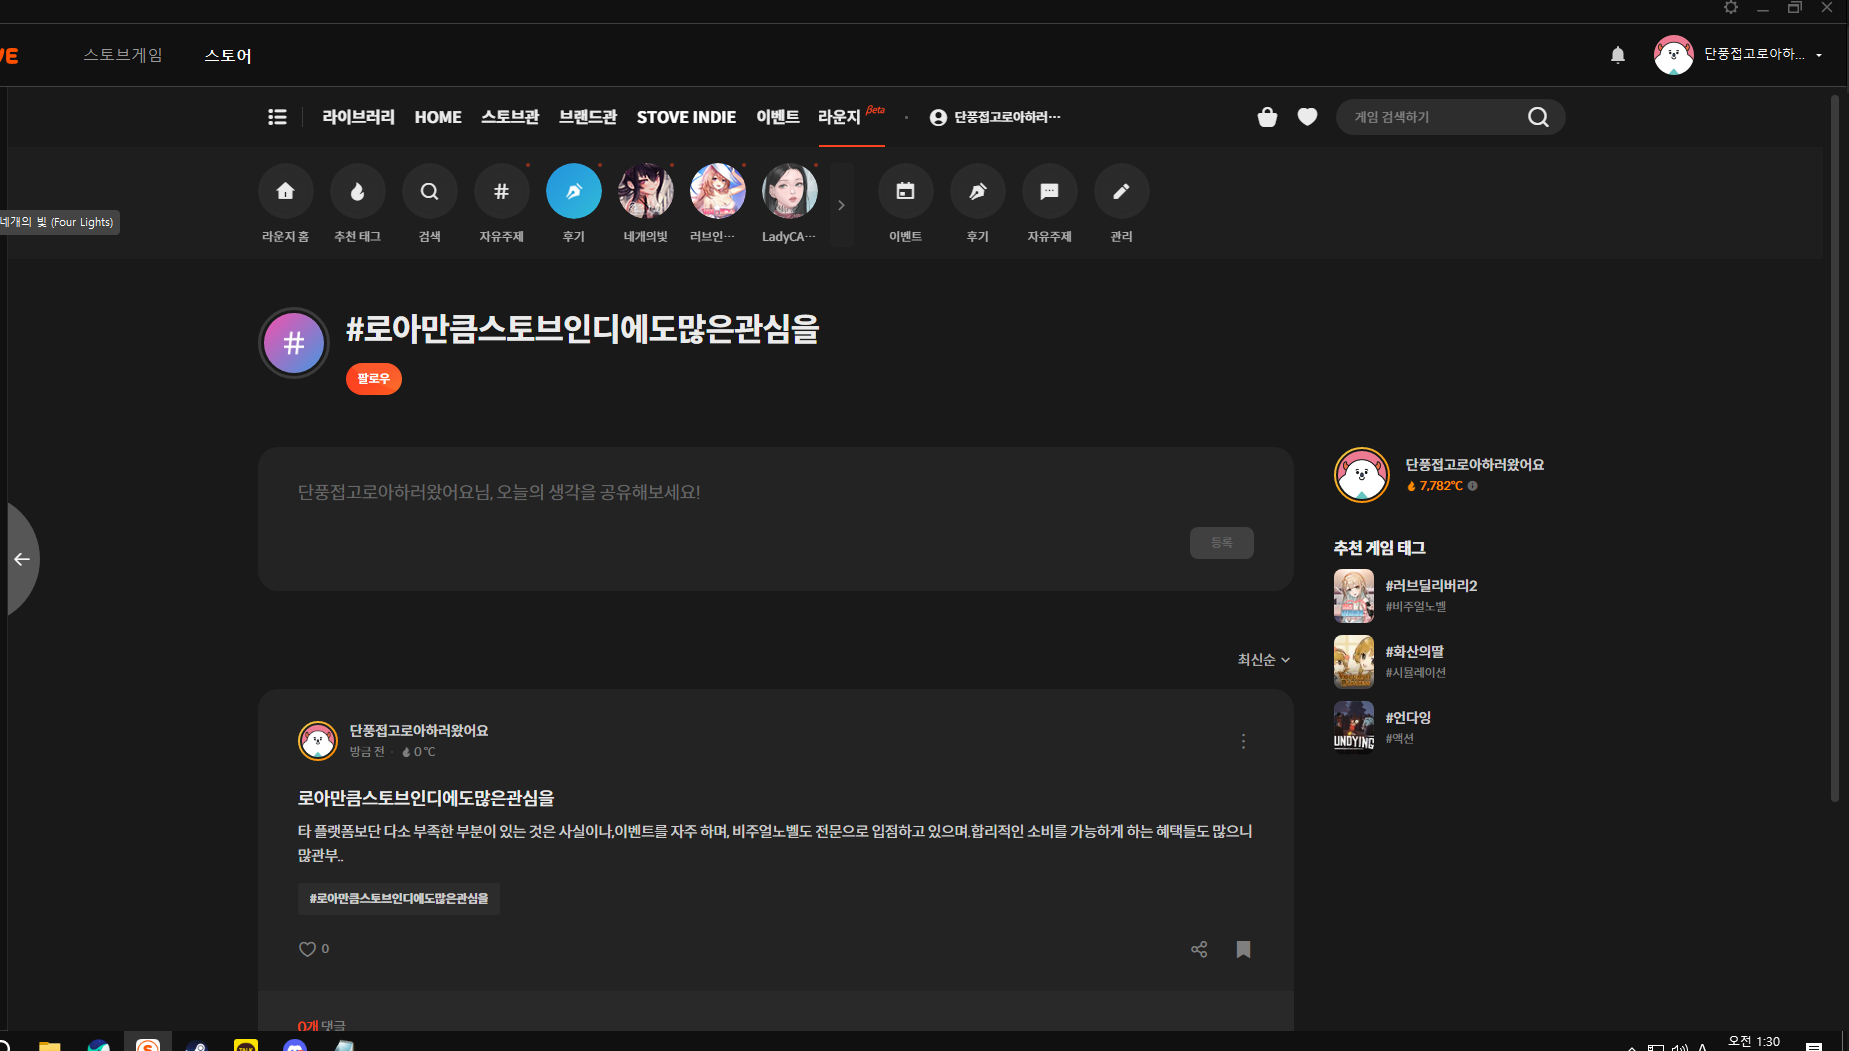The image size is (1849, 1051).
Task: Open the sidebar profile avatar
Action: [x=1362, y=475]
